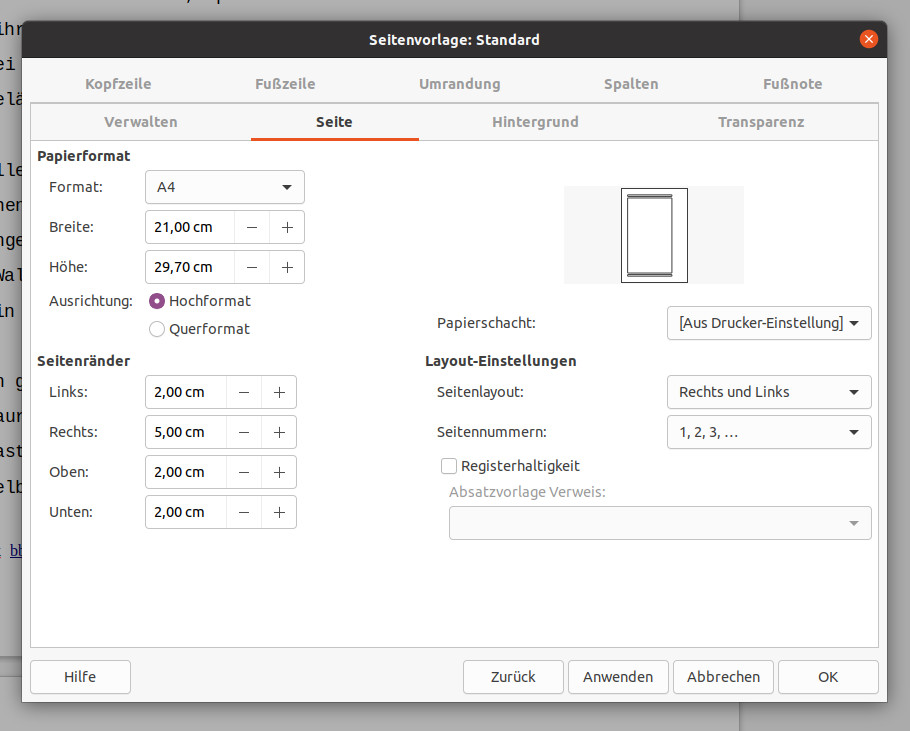
Task: Click the page layout preview thumbnail
Action: 654,235
